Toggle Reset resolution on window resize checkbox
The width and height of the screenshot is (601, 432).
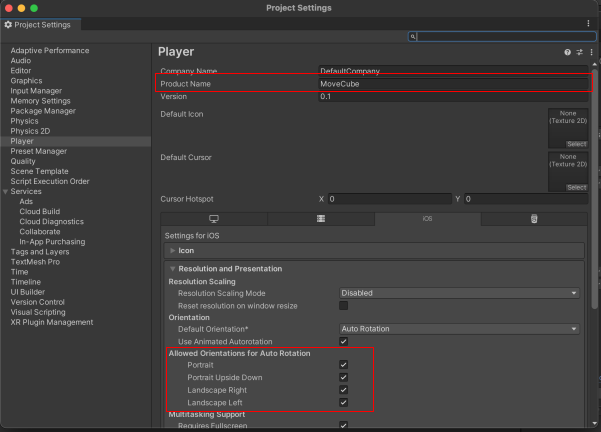tap(343, 306)
